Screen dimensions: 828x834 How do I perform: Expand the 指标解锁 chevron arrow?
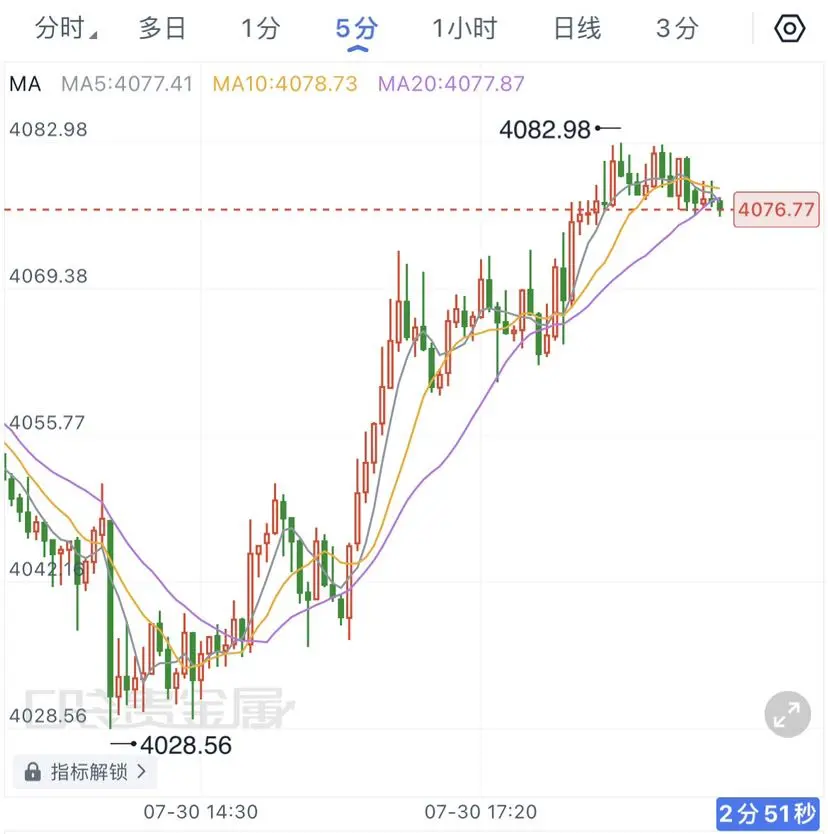(141, 771)
